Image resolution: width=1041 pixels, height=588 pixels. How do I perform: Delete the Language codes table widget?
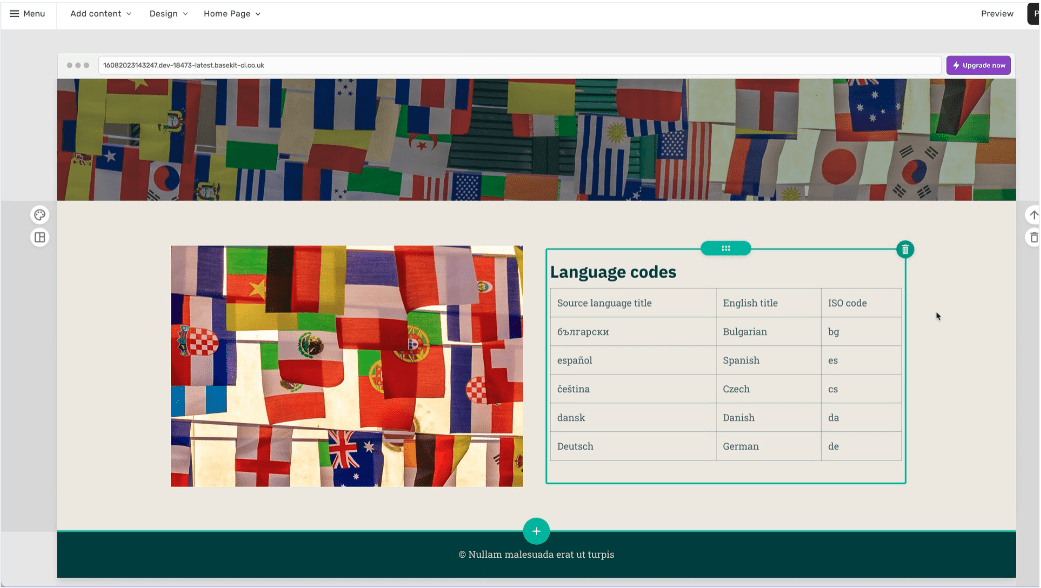(x=905, y=249)
